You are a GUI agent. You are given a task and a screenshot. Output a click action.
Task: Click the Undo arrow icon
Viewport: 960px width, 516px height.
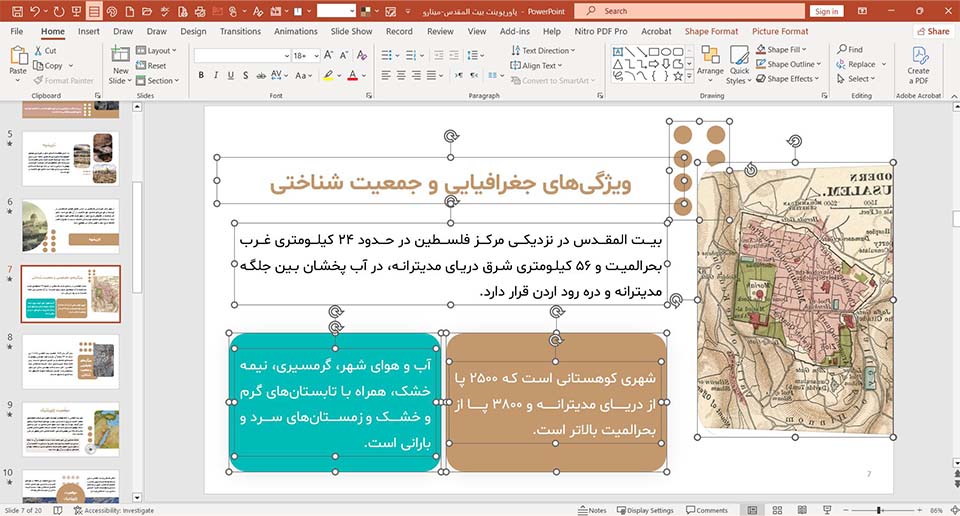(35, 11)
